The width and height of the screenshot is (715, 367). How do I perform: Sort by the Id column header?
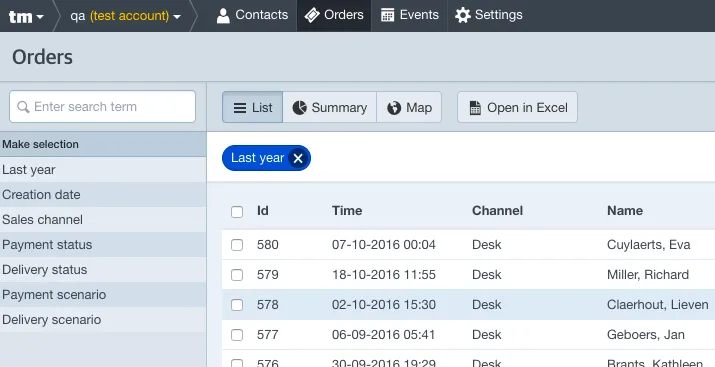(263, 211)
